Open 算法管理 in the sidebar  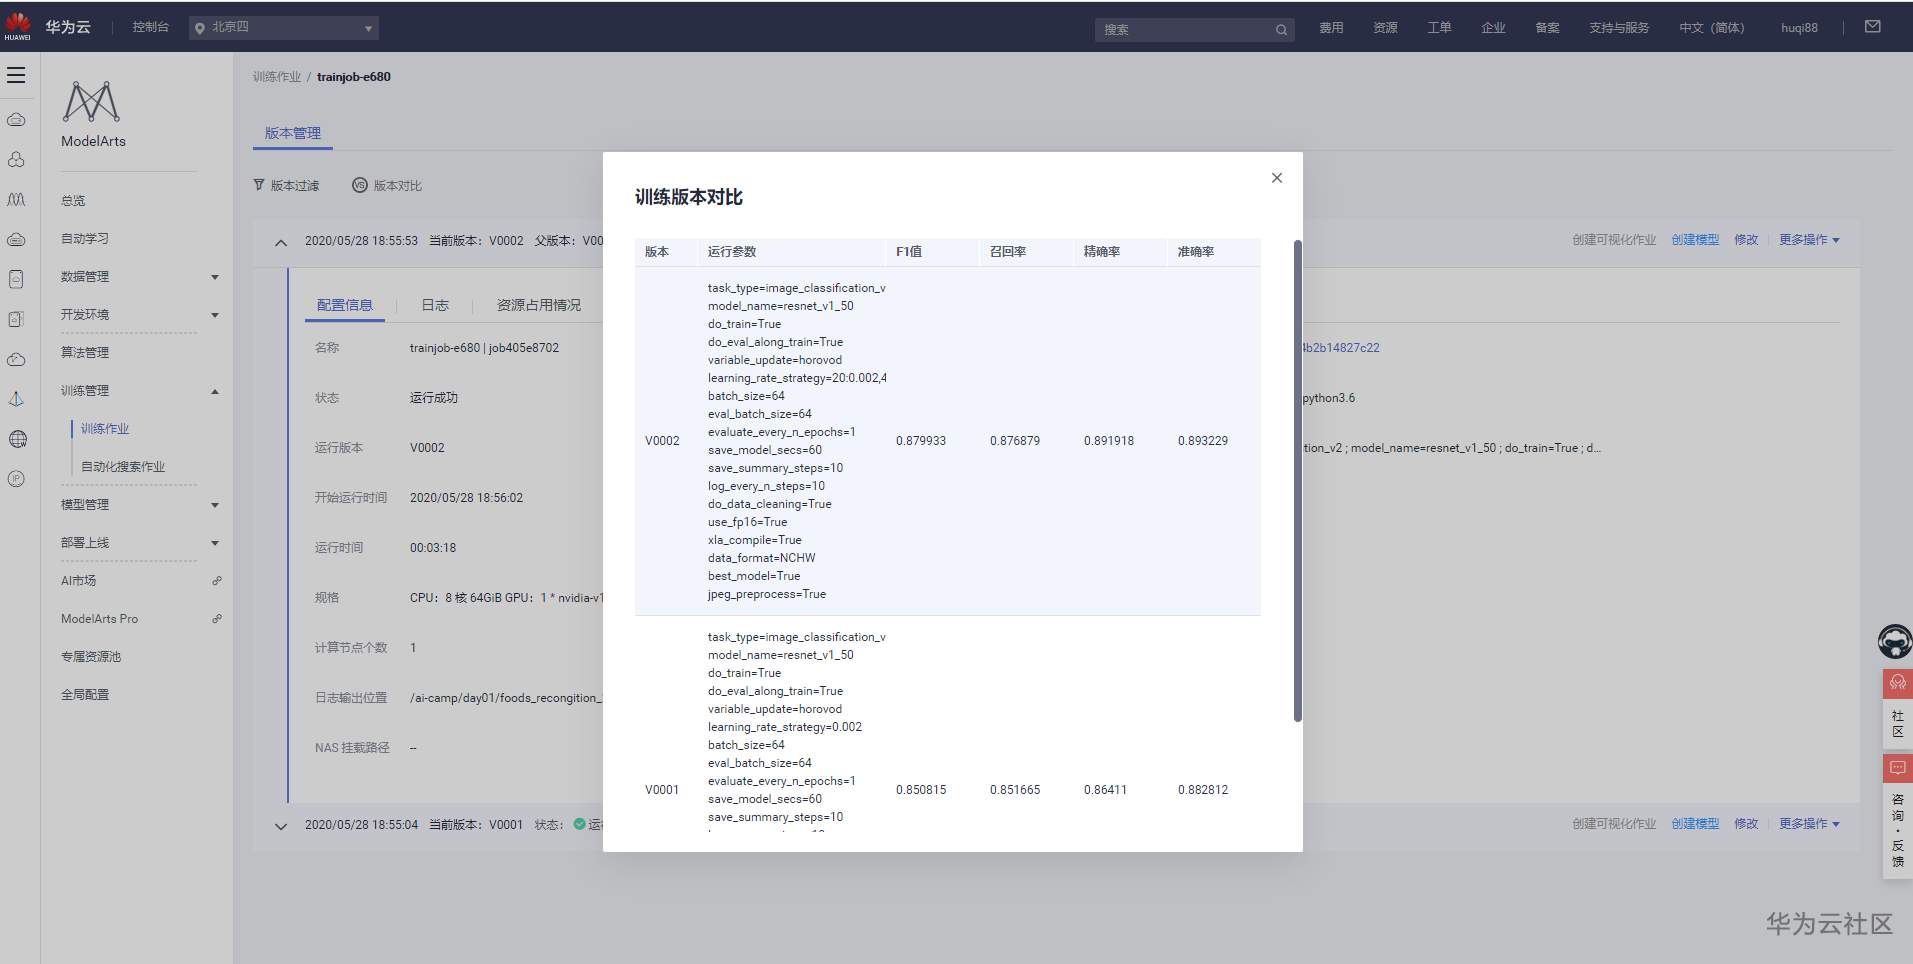85,353
